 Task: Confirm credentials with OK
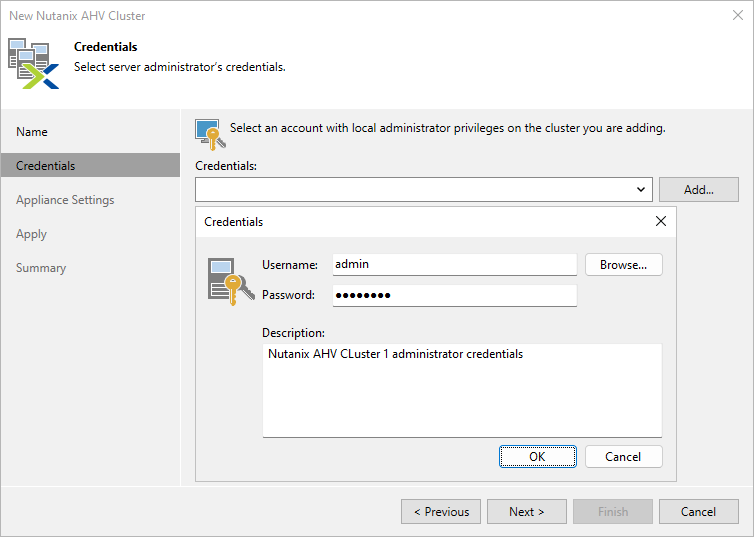[537, 456]
